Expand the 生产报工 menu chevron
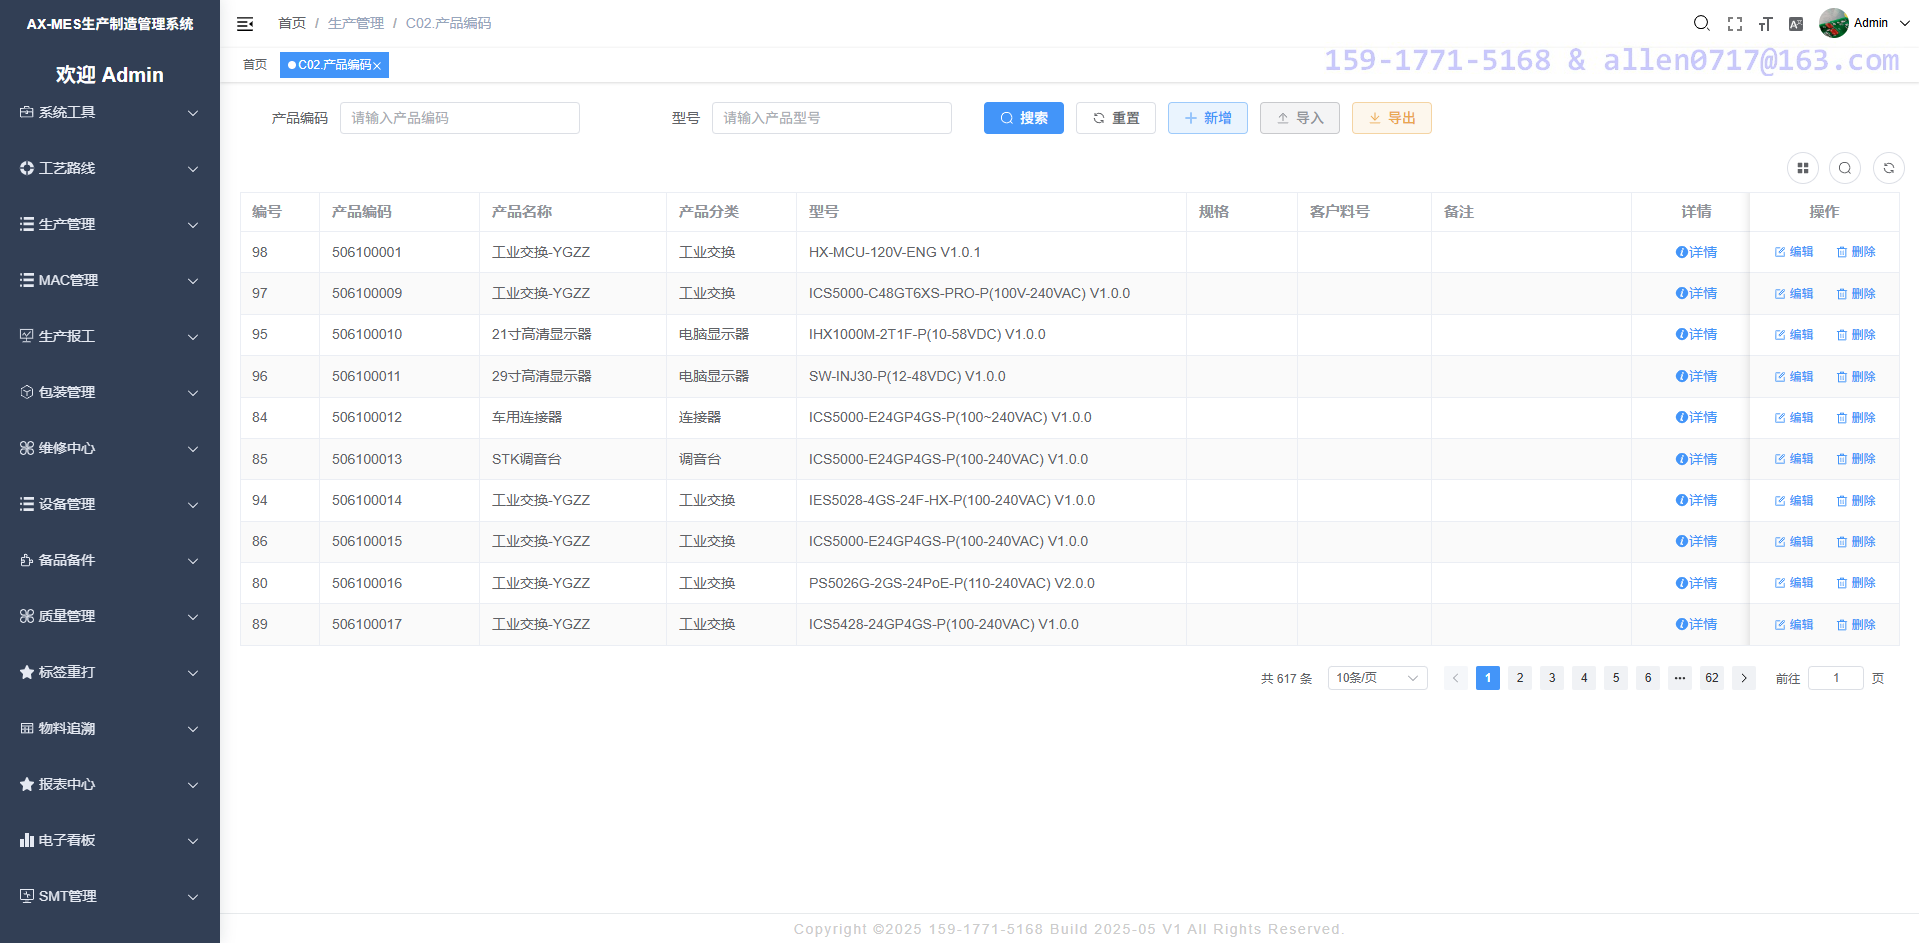Image resolution: width=1919 pixels, height=943 pixels. pos(193,337)
